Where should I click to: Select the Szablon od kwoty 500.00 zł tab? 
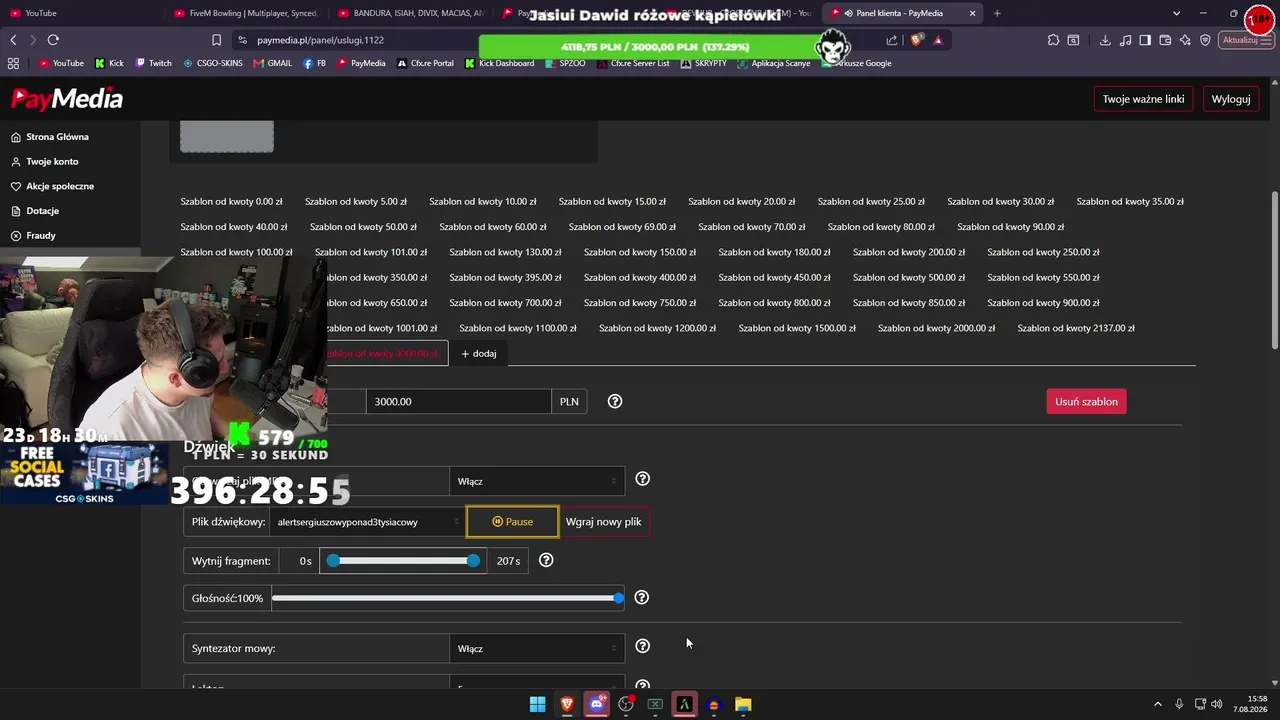909,278
